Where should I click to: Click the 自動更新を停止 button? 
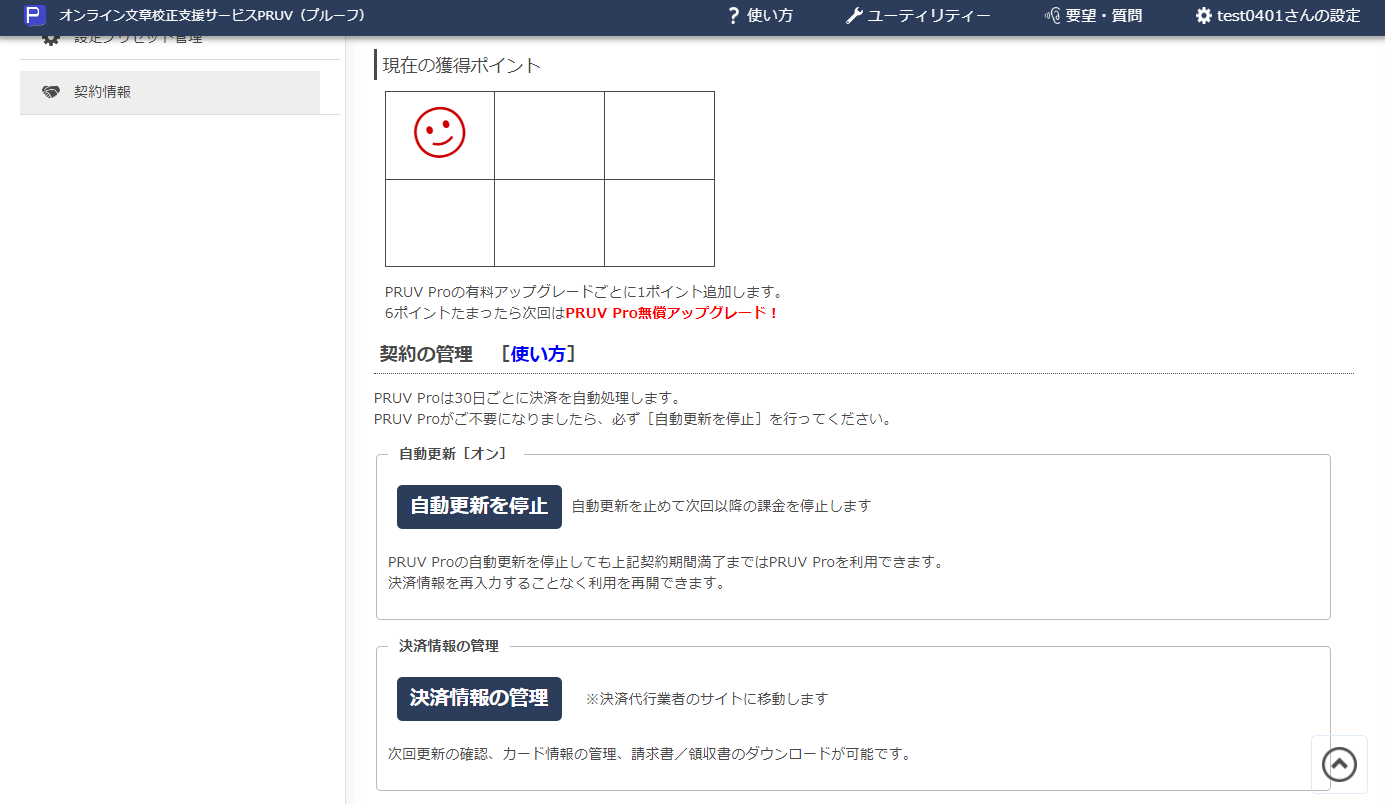[479, 506]
